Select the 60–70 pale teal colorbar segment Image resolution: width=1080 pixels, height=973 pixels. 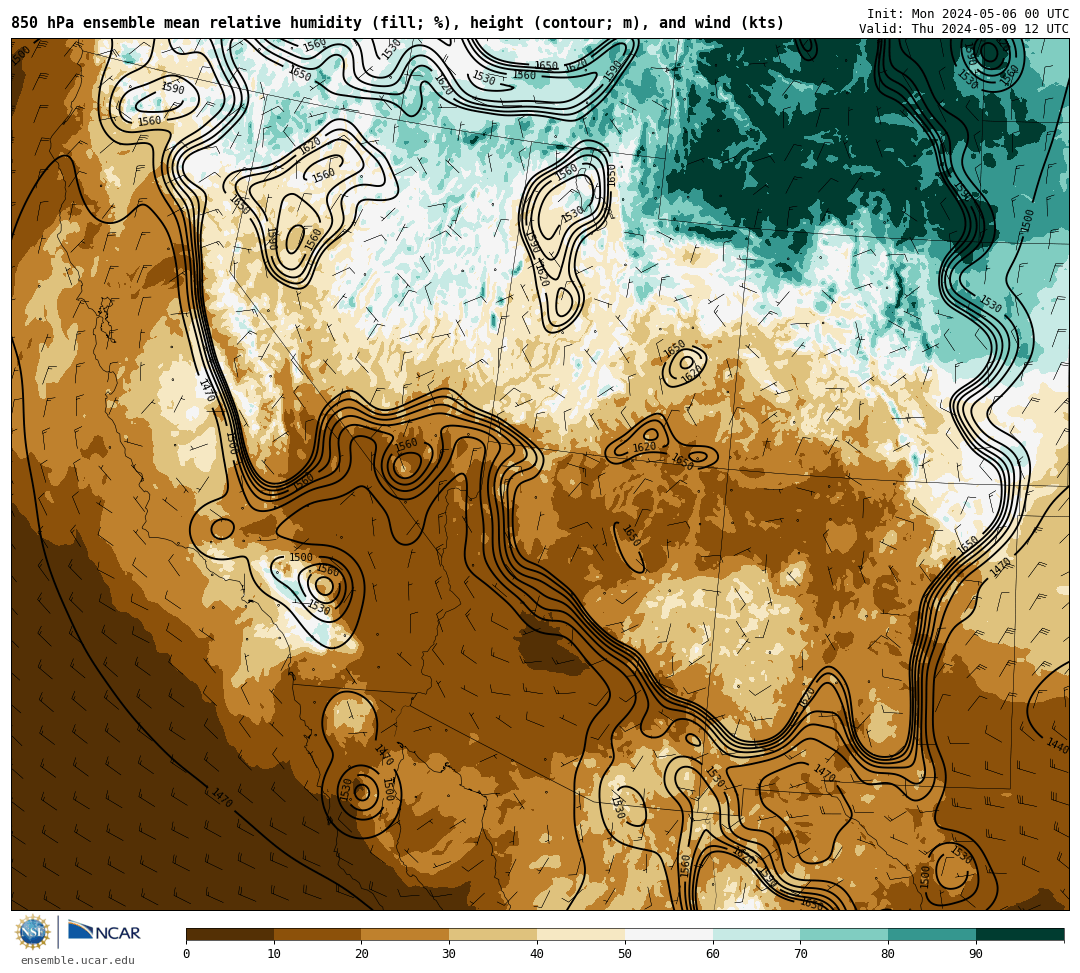tap(757, 934)
